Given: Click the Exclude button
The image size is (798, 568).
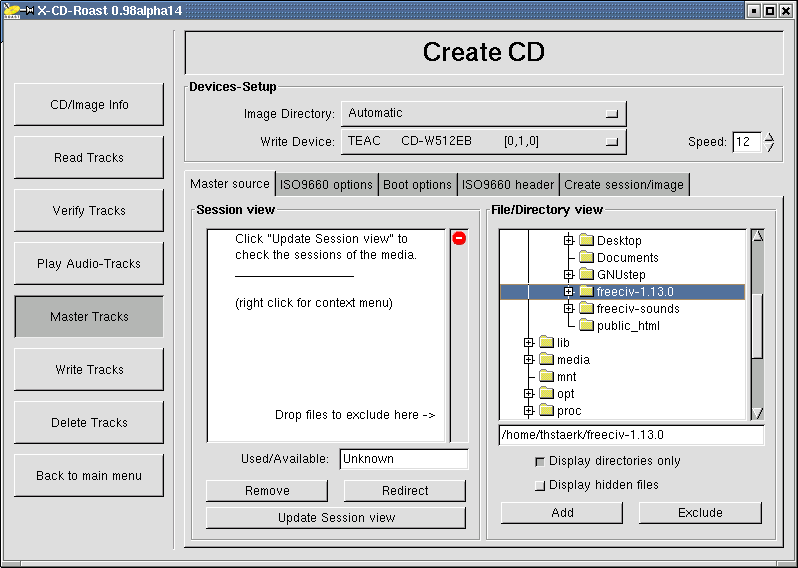Looking at the screenshot, I should click(700, 513).
